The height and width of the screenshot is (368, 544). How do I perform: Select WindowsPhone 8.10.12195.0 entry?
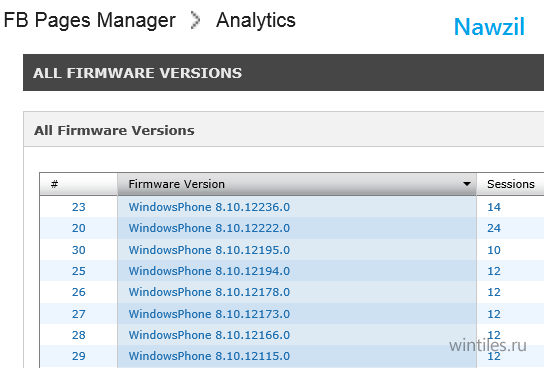pos(209,250)
